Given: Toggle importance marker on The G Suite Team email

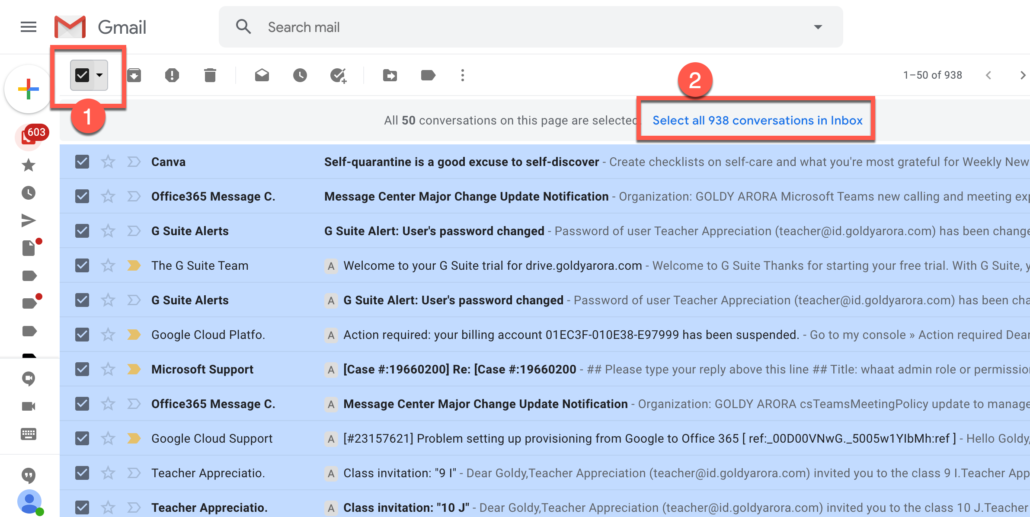Looking at the screenshot, I should pyautogui.click(x=134, y=265).
